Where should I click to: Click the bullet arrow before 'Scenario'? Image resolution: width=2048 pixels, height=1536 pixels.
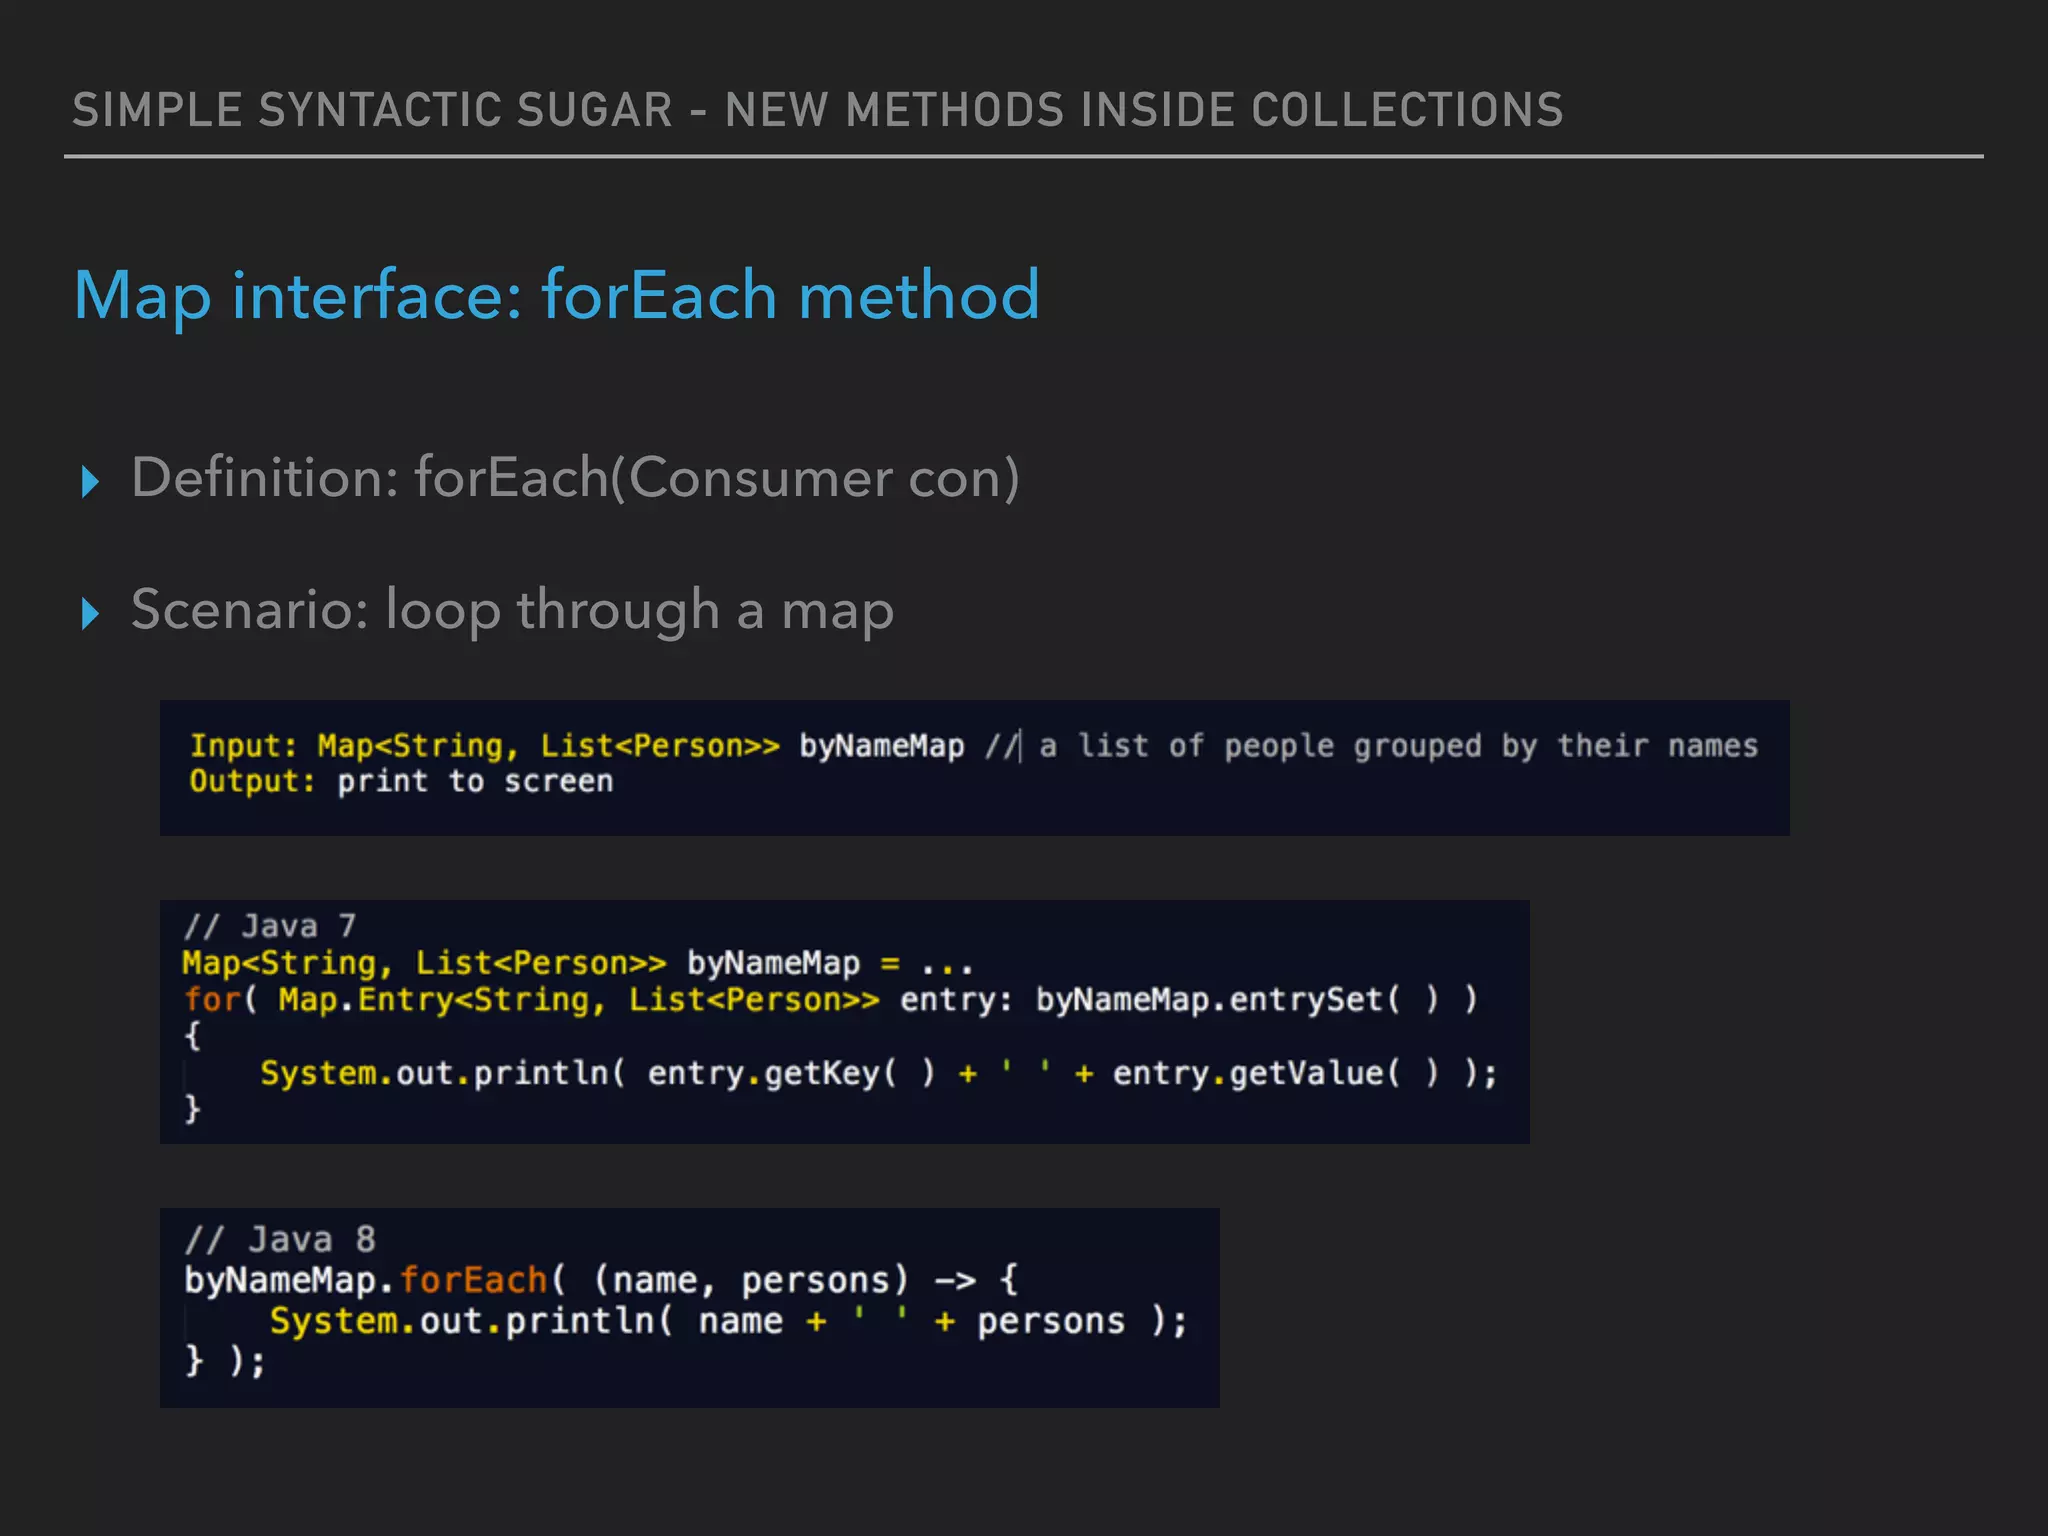coord(90,613)
